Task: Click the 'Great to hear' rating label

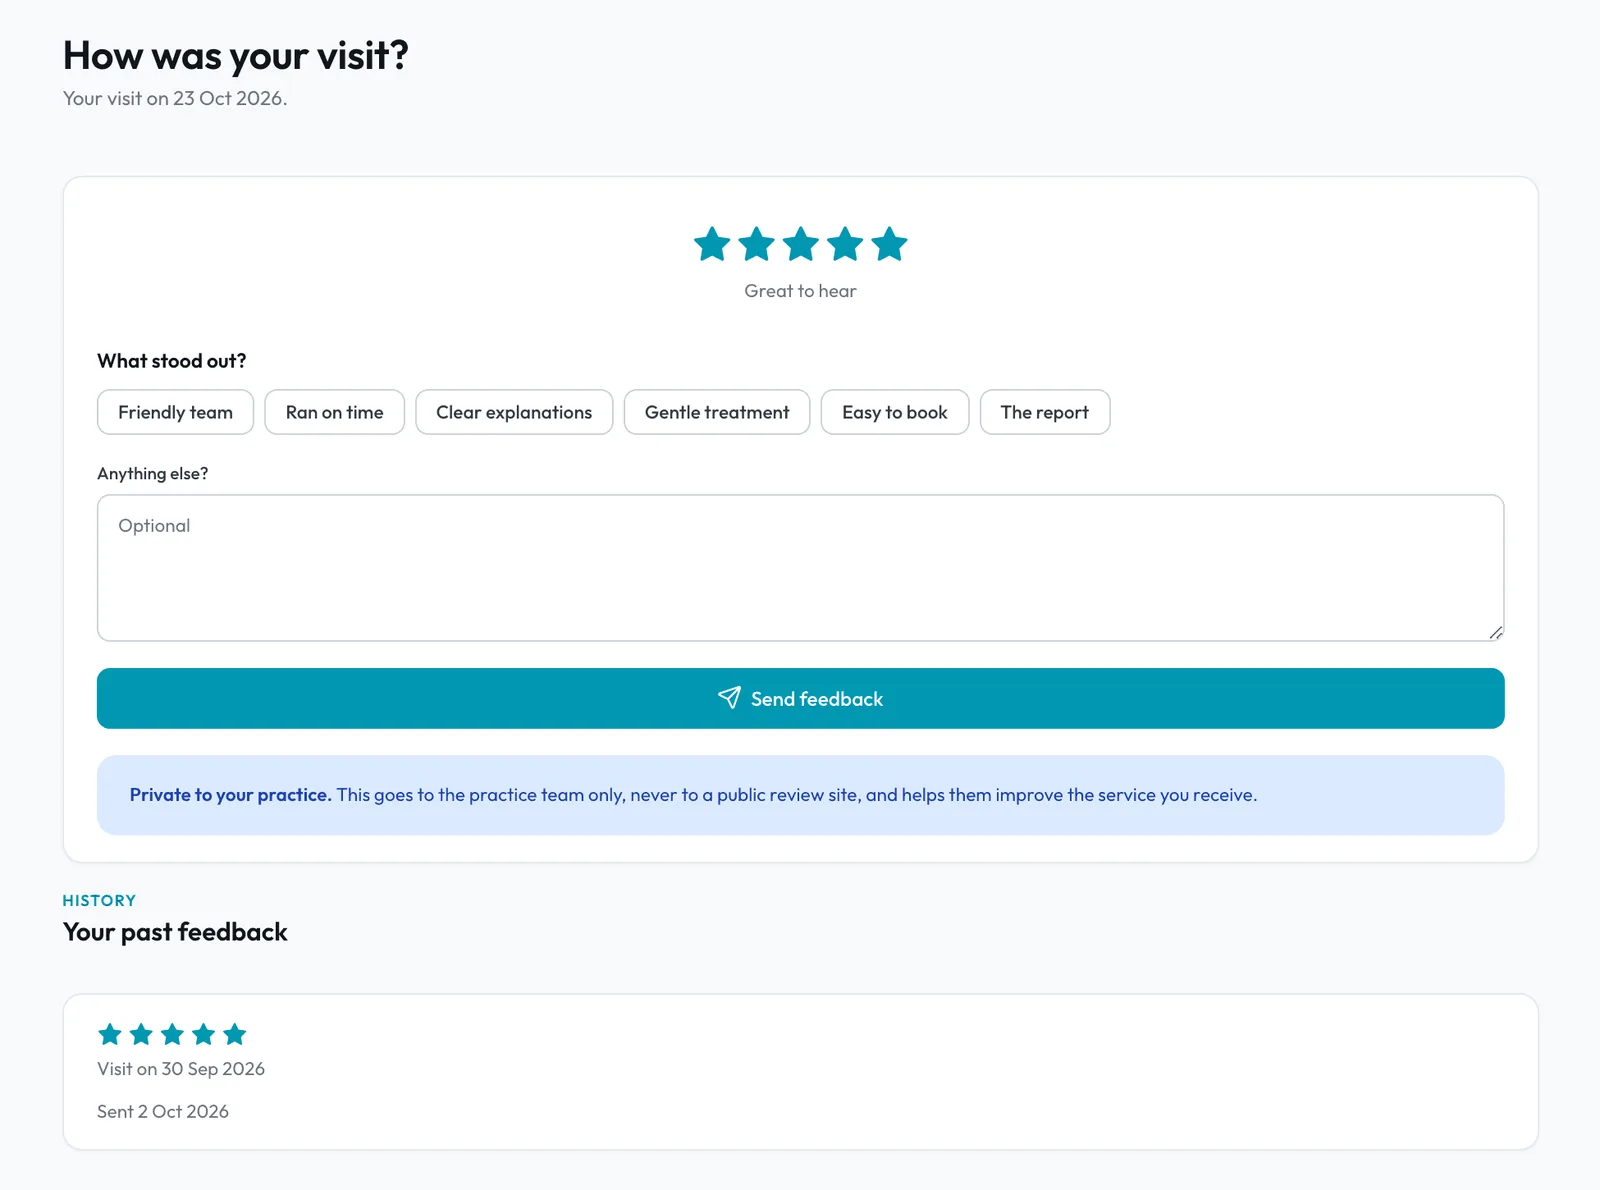Action: pos(800,291)
